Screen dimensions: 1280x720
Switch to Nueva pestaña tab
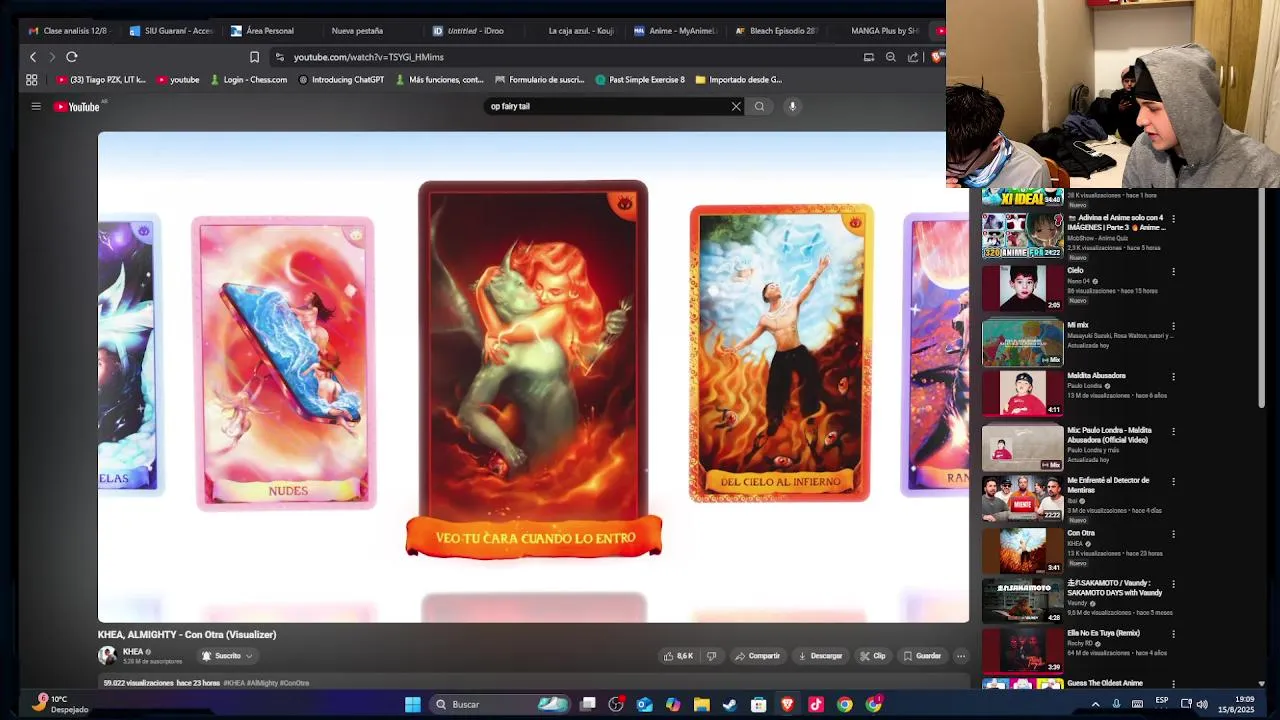(370, 31)
